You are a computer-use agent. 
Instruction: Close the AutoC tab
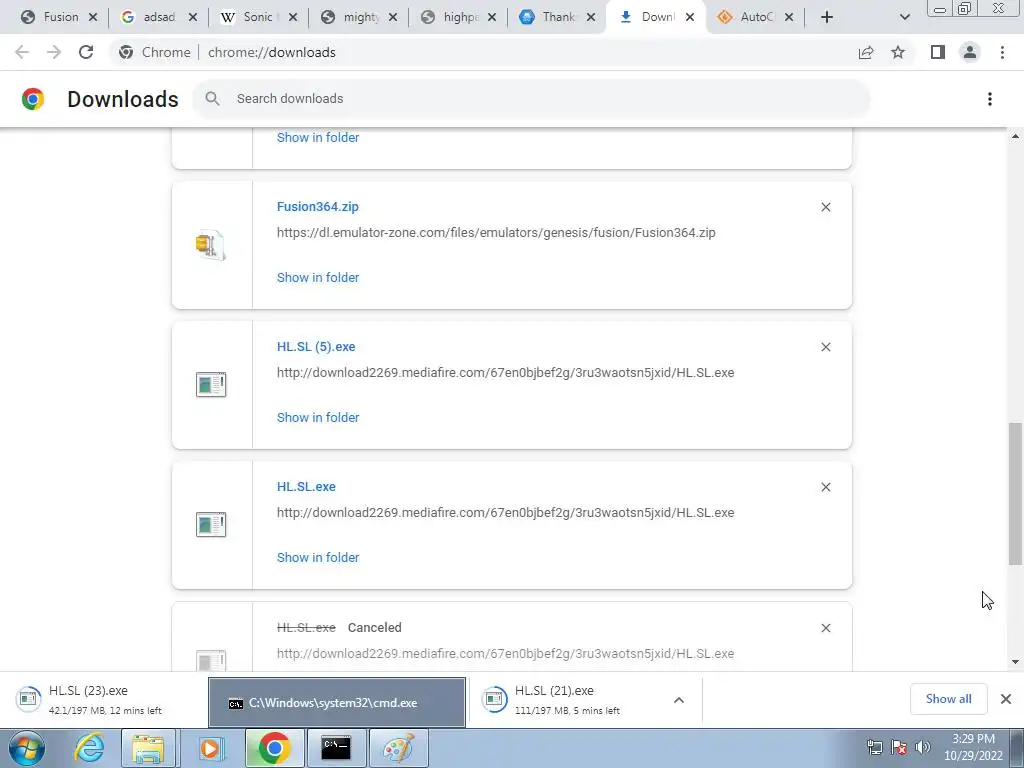tap(789, 18)
